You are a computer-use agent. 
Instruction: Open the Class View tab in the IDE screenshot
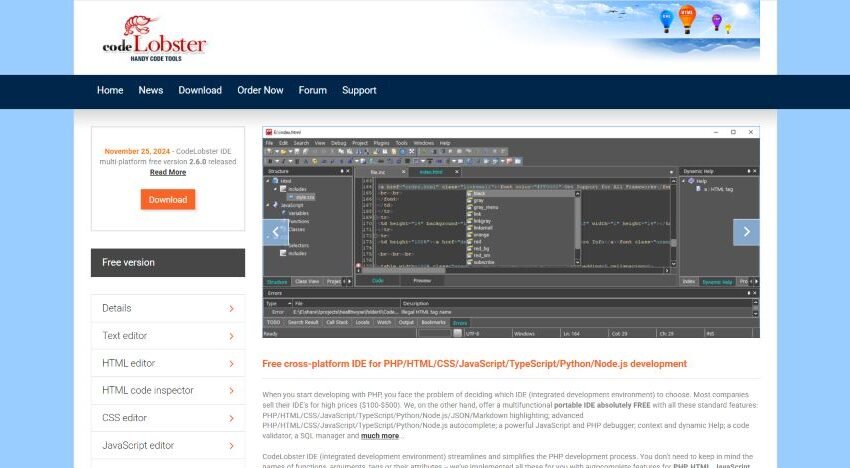coord(307,281)
